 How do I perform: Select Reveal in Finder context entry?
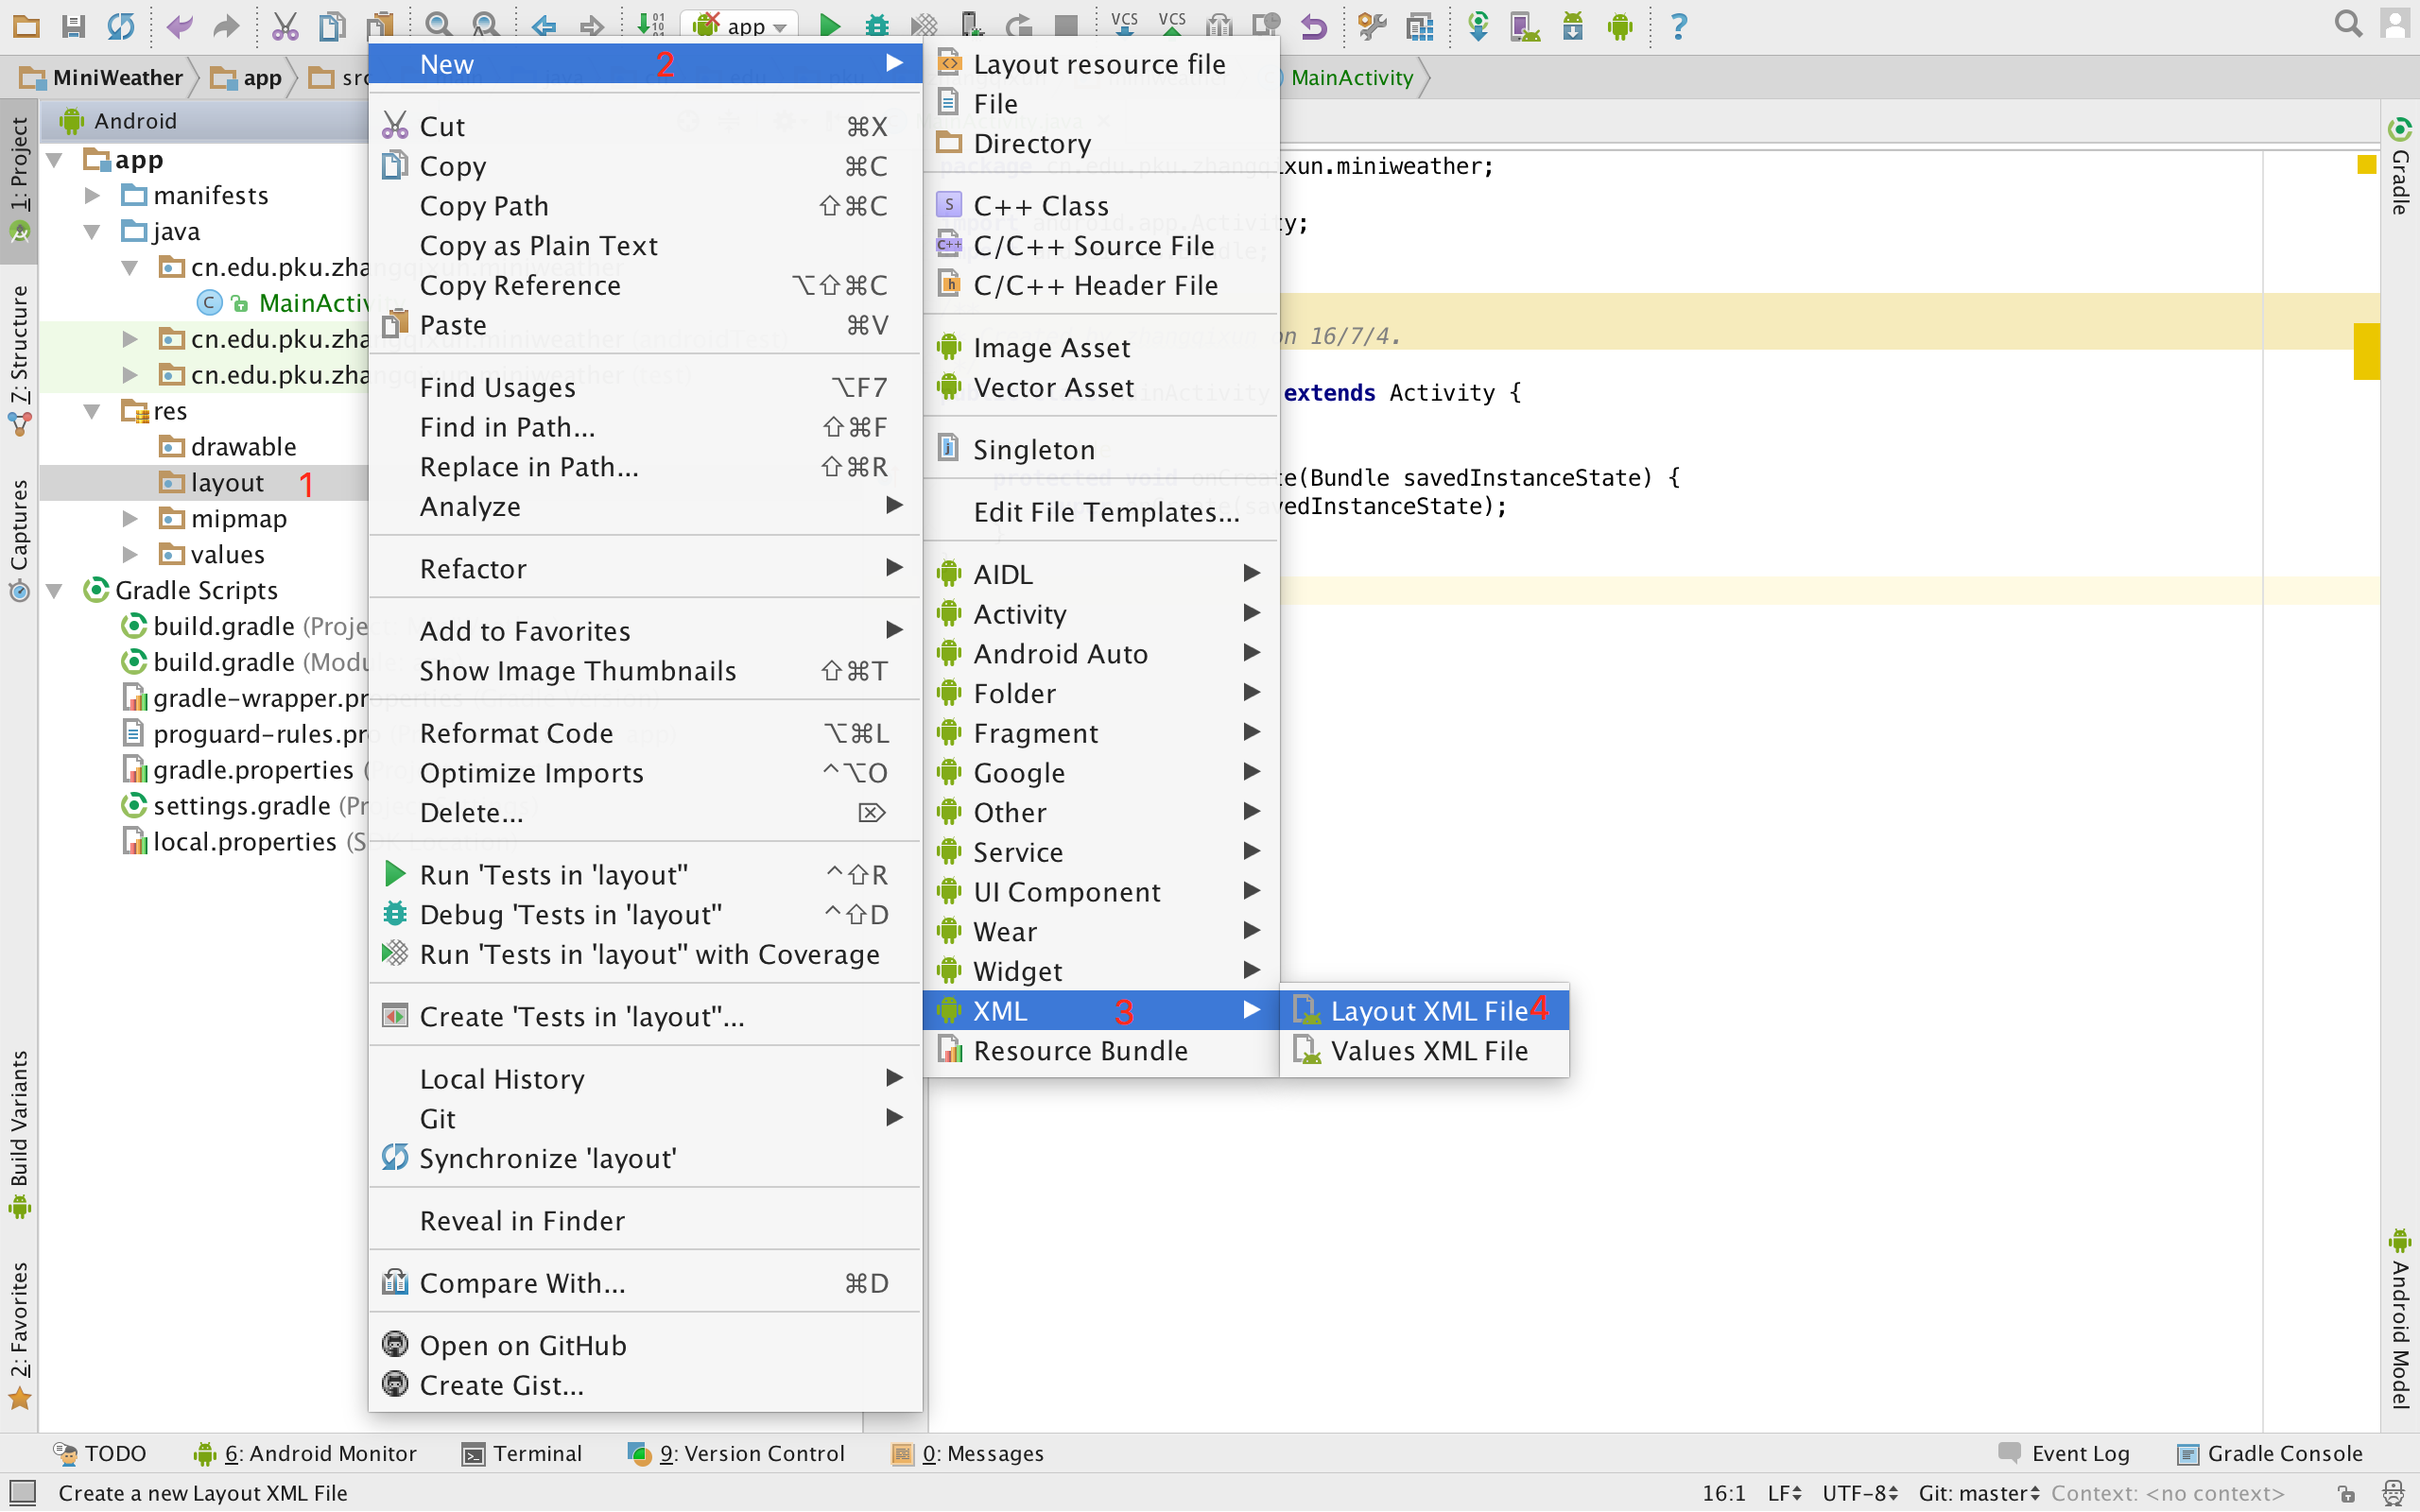tap(645, 1221)
